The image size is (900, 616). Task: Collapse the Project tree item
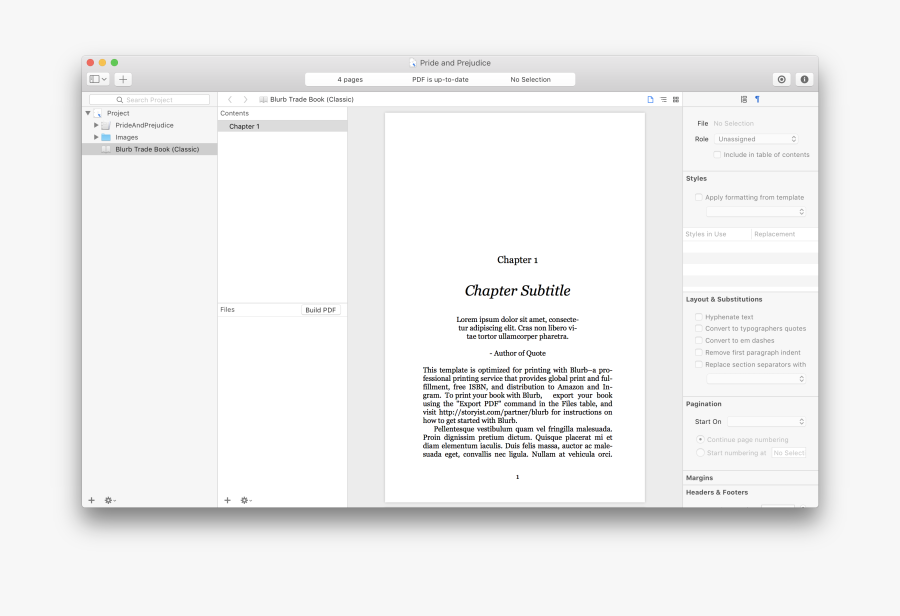click(x=88, y=113)
